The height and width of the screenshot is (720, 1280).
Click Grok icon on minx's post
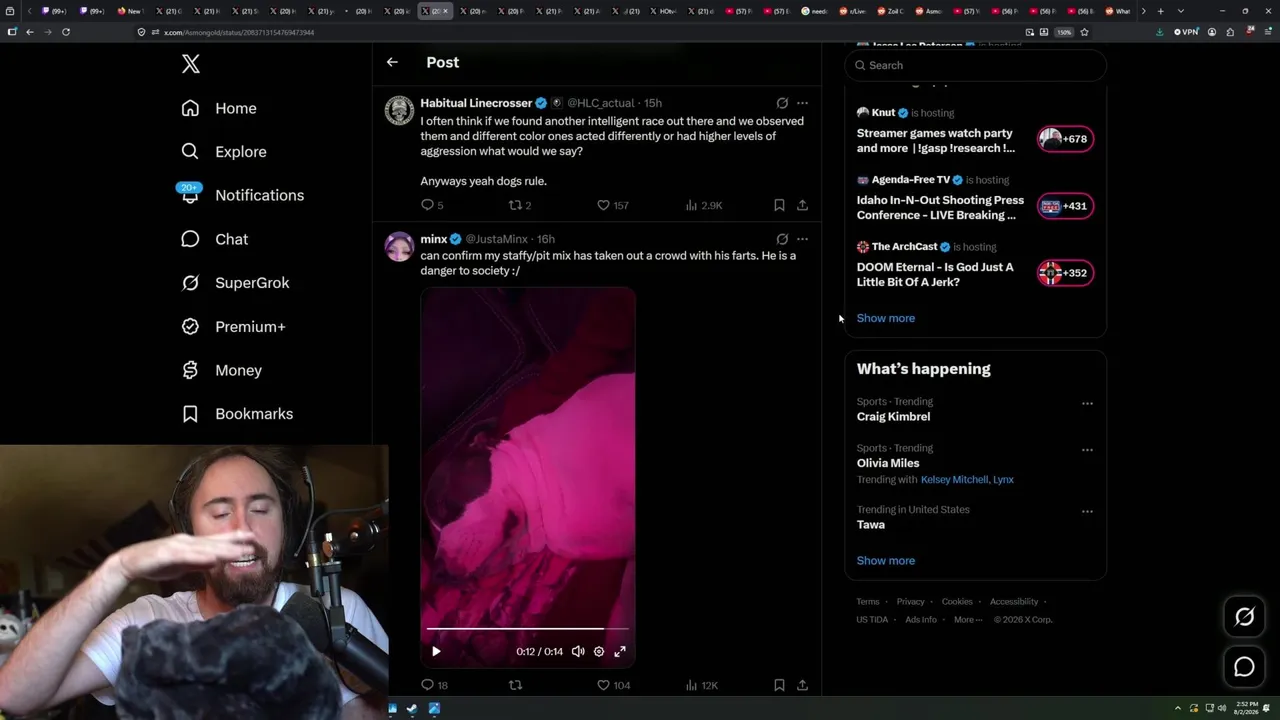782,239
